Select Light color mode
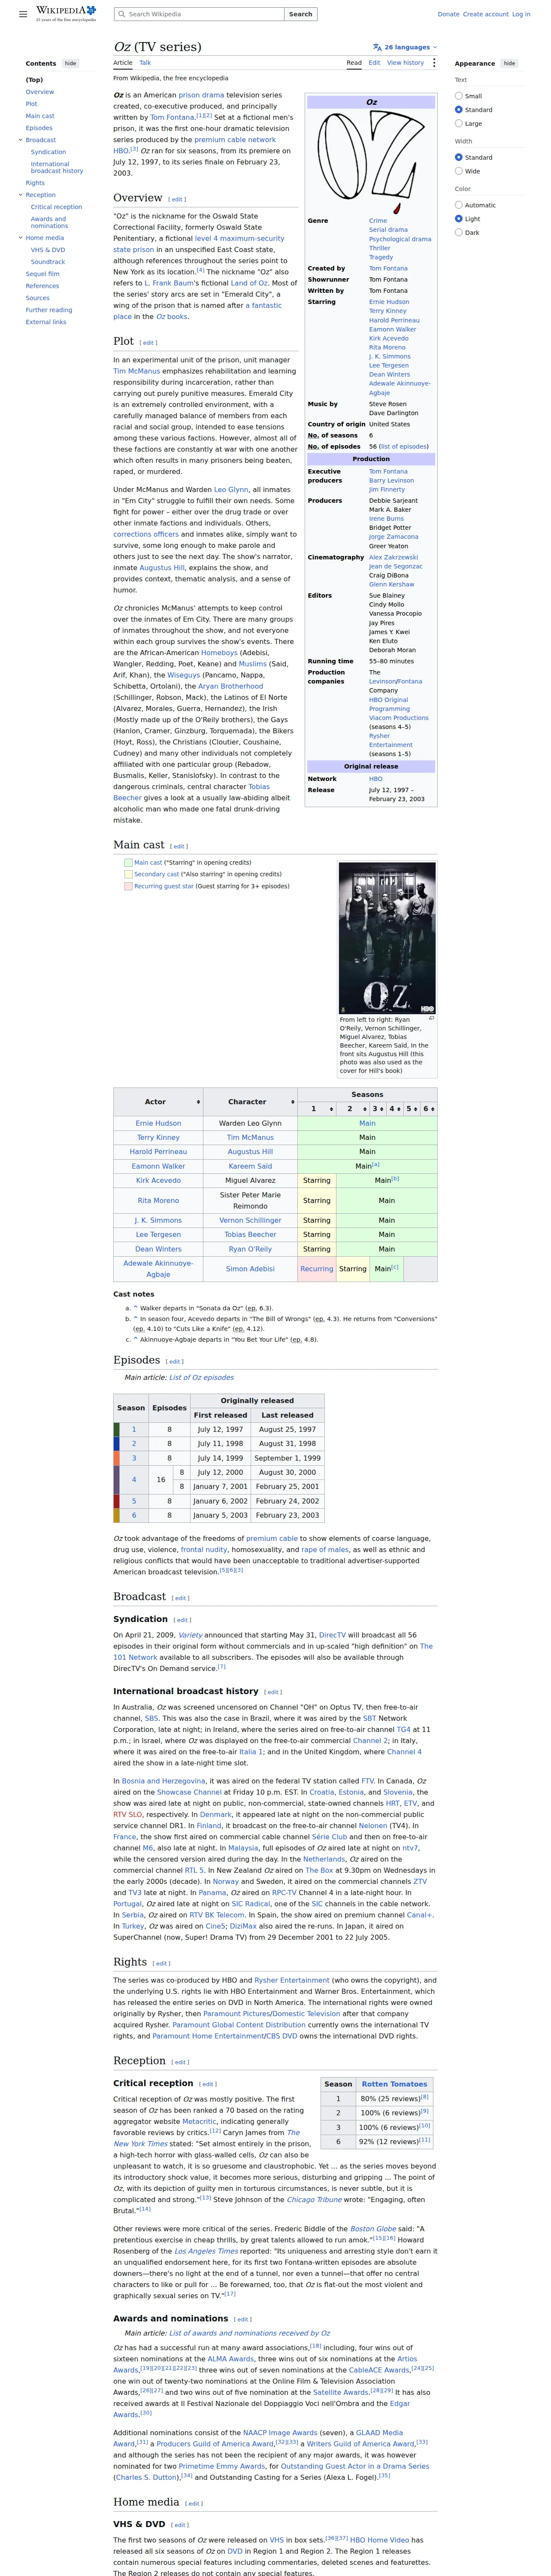551x2576 pixels. pyautogui.click(x=459, y=218)
